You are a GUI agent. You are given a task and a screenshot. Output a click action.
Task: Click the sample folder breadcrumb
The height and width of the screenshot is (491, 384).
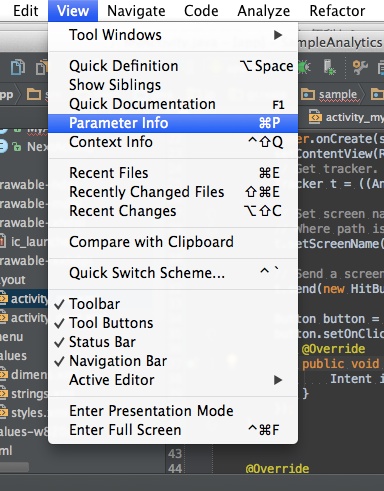tap(330, 95)
